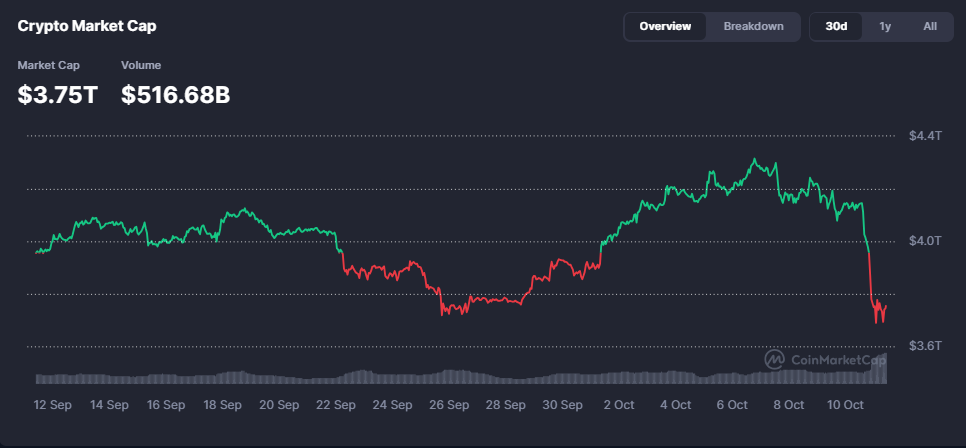Click the $4.4T y-axis label
This screenshot has height=448, width=966.
pyautogui.click(x=925, y=135)
